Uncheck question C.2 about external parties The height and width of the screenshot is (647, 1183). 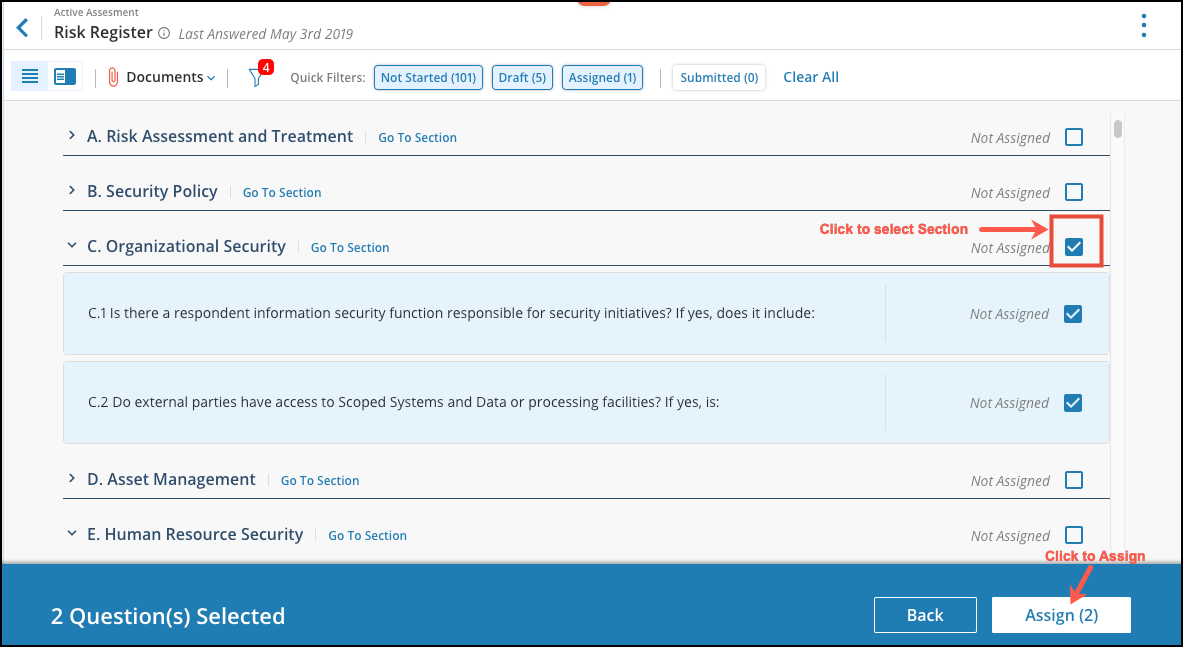(x=1074, y=402)
